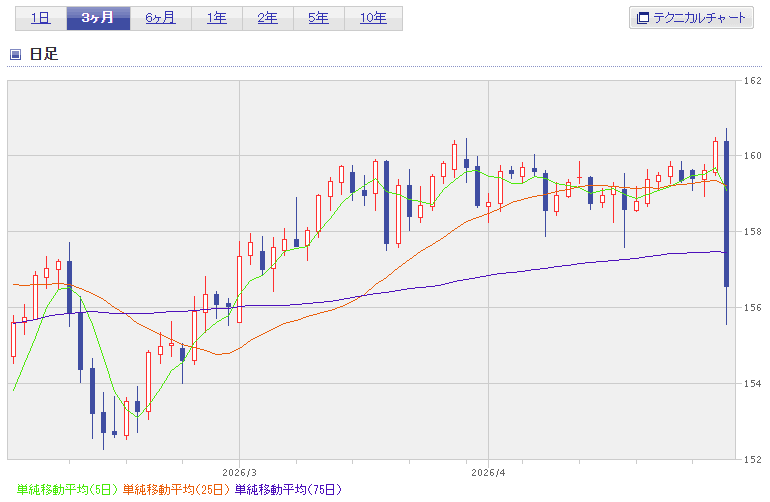Click the 152 price axis label
The image size is (770, 502).
[x=752, y=460]
